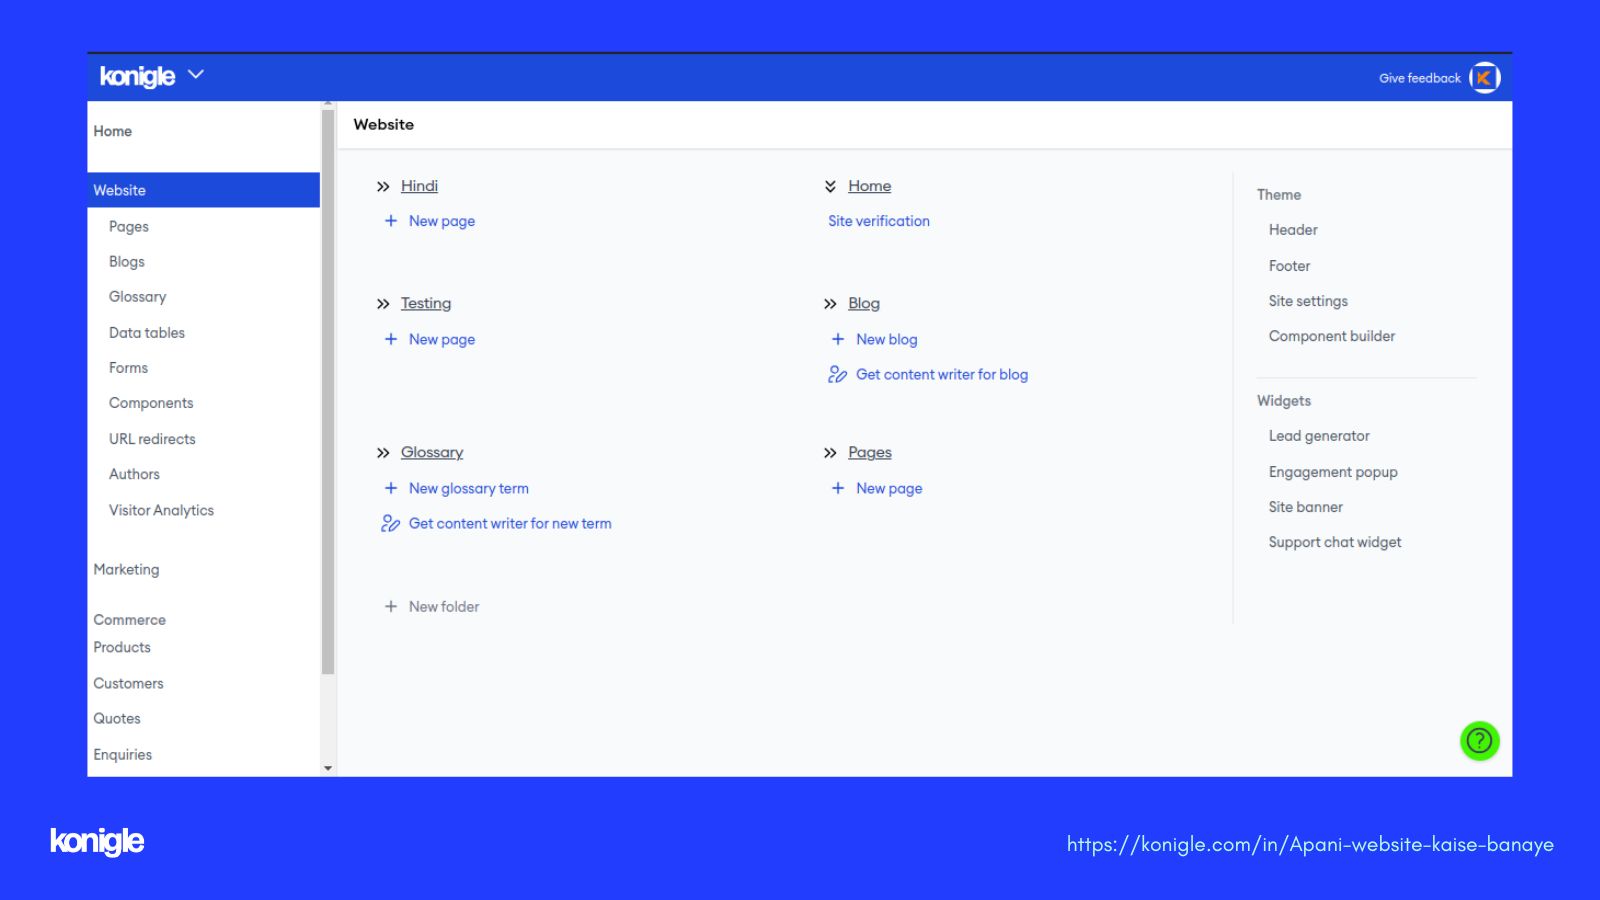This screenshot has width=1600, height=900.
Task: Expand the Testing folder chevron
Action: pyautogui.click(x=383, y=304)
